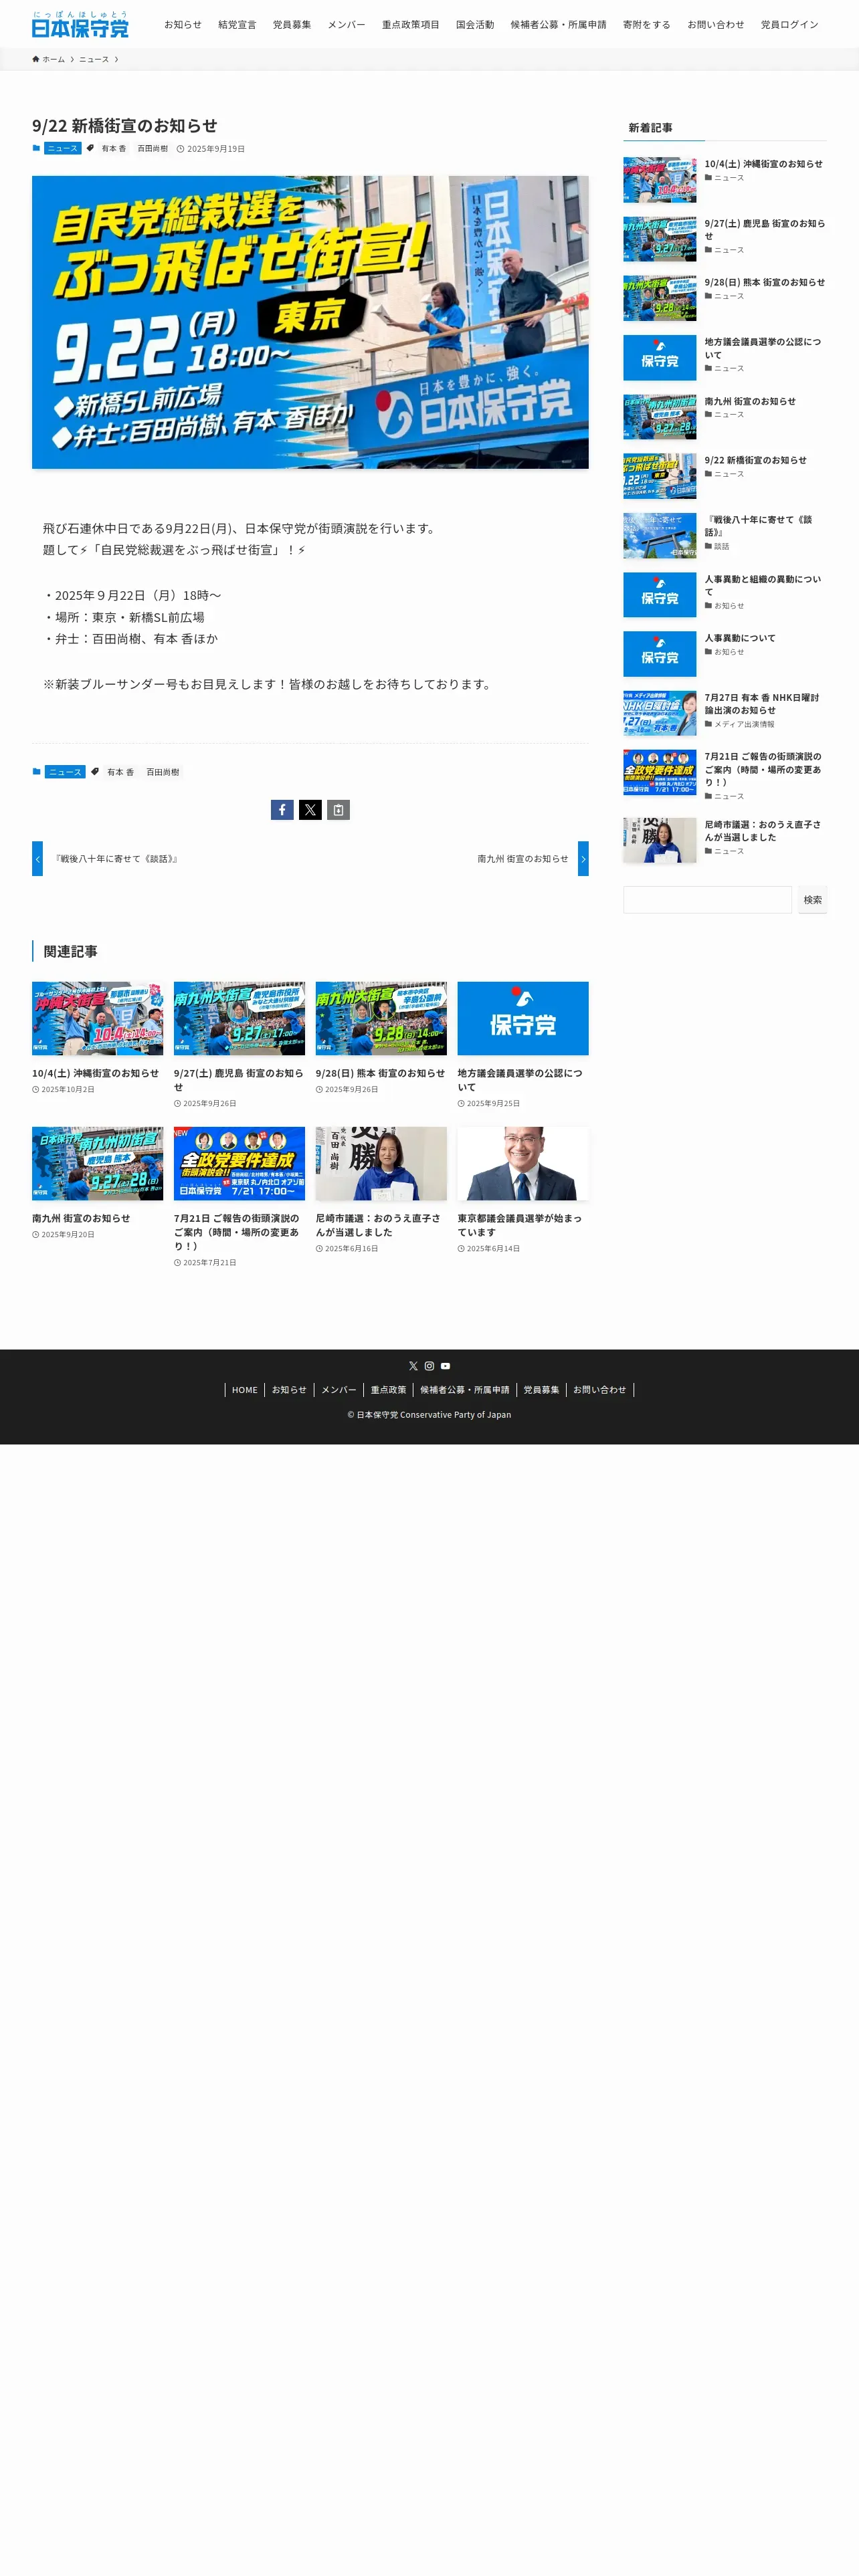Click the ホーム breadcrumb link
This screenshot has height=2576, width=859.
click(x=53, y=59)
